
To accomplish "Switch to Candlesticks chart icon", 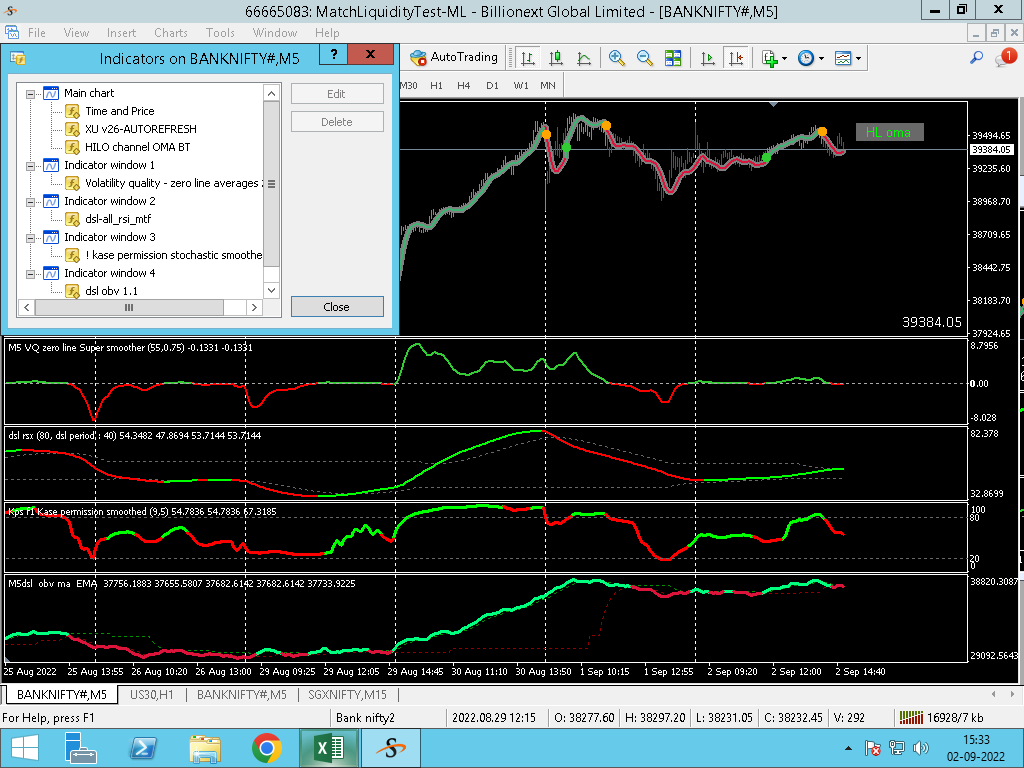I will pos(555,58).
